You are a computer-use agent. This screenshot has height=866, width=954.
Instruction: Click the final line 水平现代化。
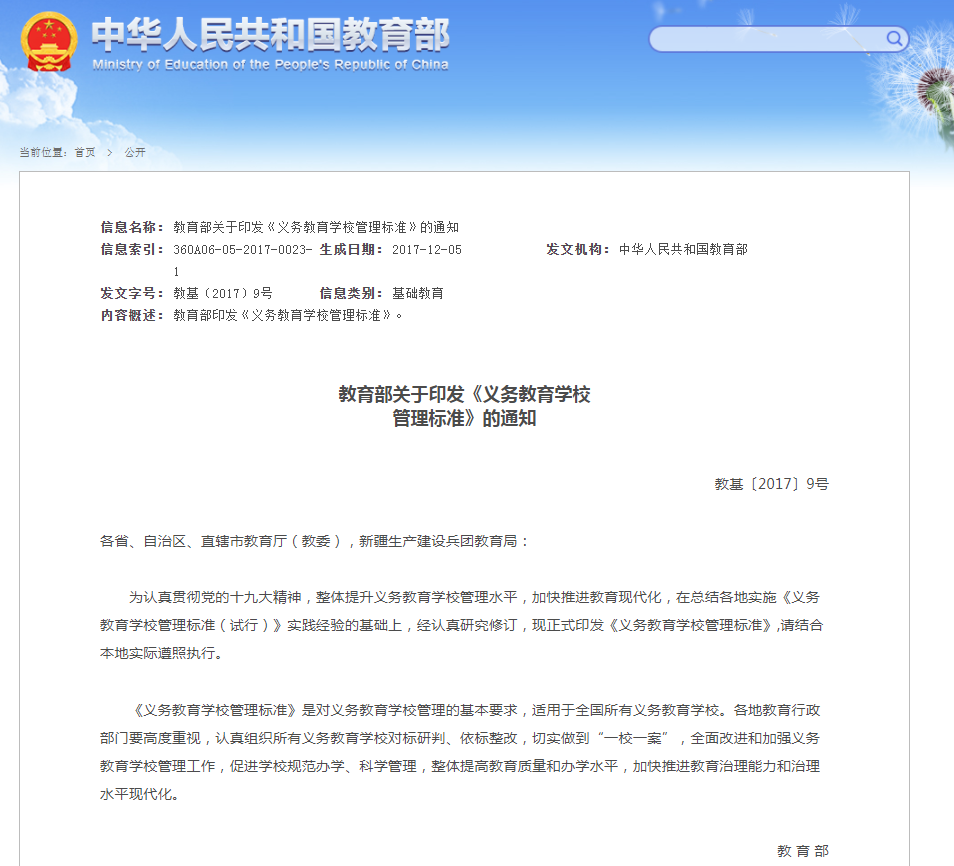tap(139, 794)
